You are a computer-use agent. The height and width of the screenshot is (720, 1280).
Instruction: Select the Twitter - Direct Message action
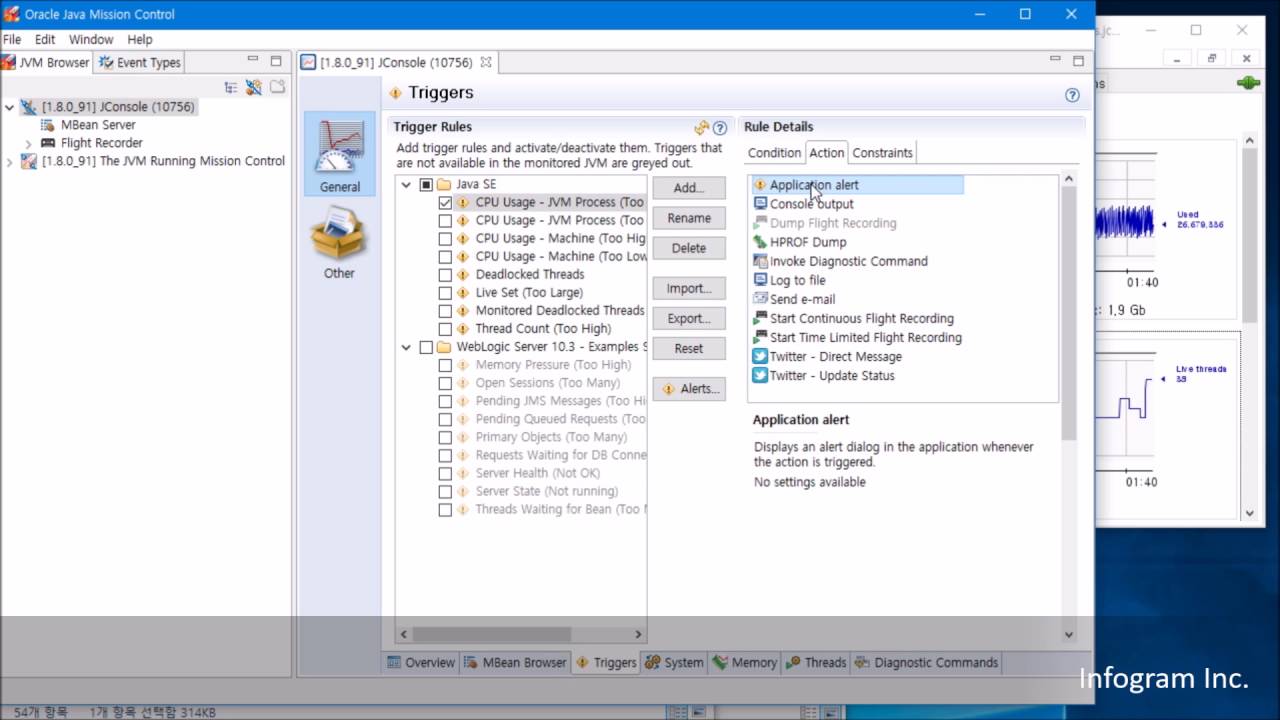pyautogui.click(x=827, y=357)
